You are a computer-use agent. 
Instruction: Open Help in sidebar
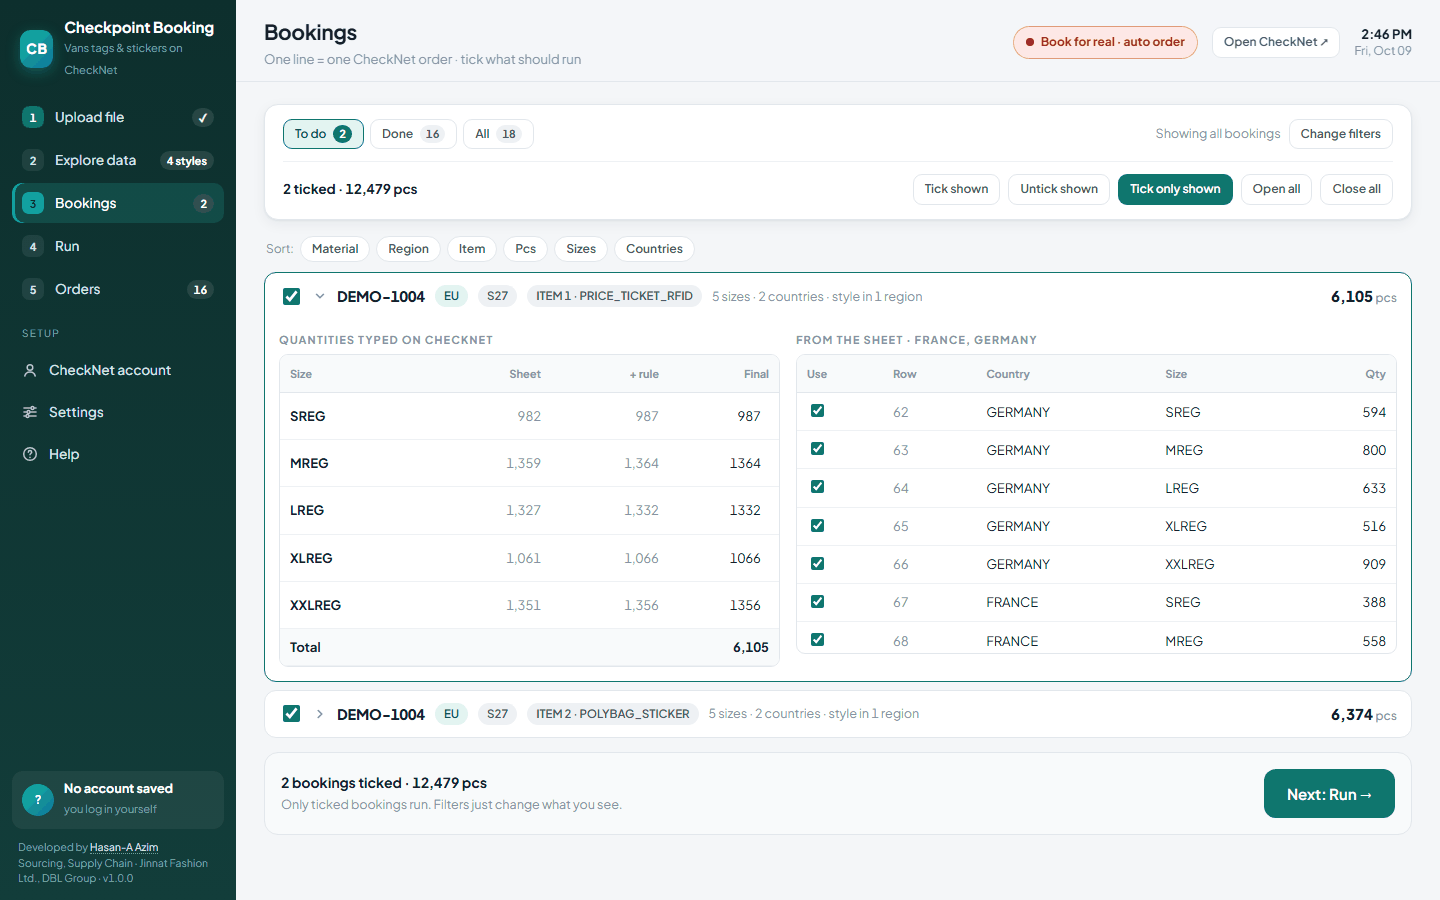[x=118, y=454]
